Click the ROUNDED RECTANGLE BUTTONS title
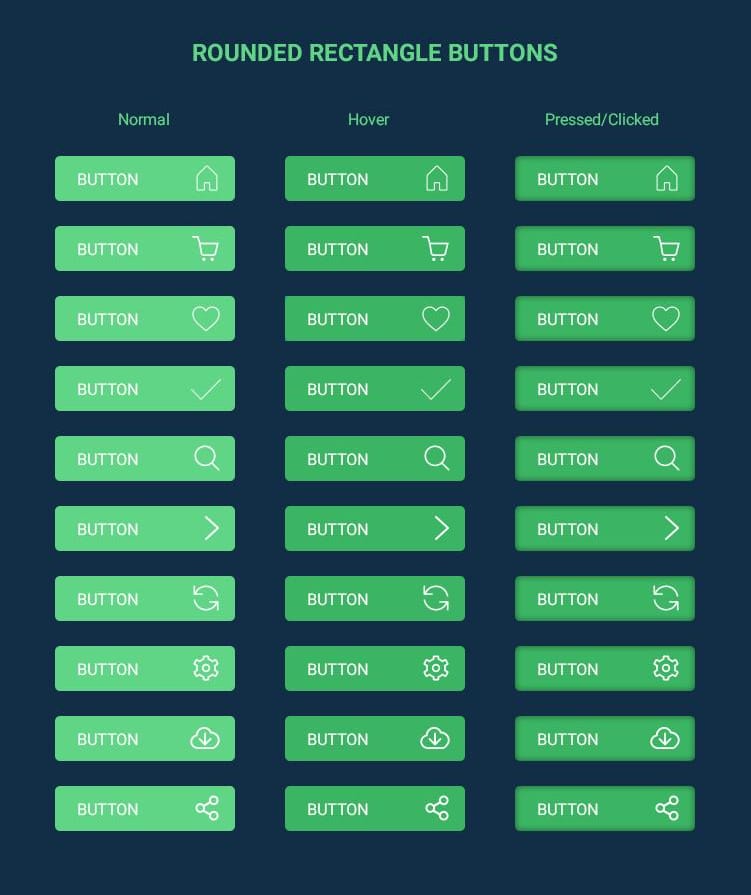 (375, 53)
